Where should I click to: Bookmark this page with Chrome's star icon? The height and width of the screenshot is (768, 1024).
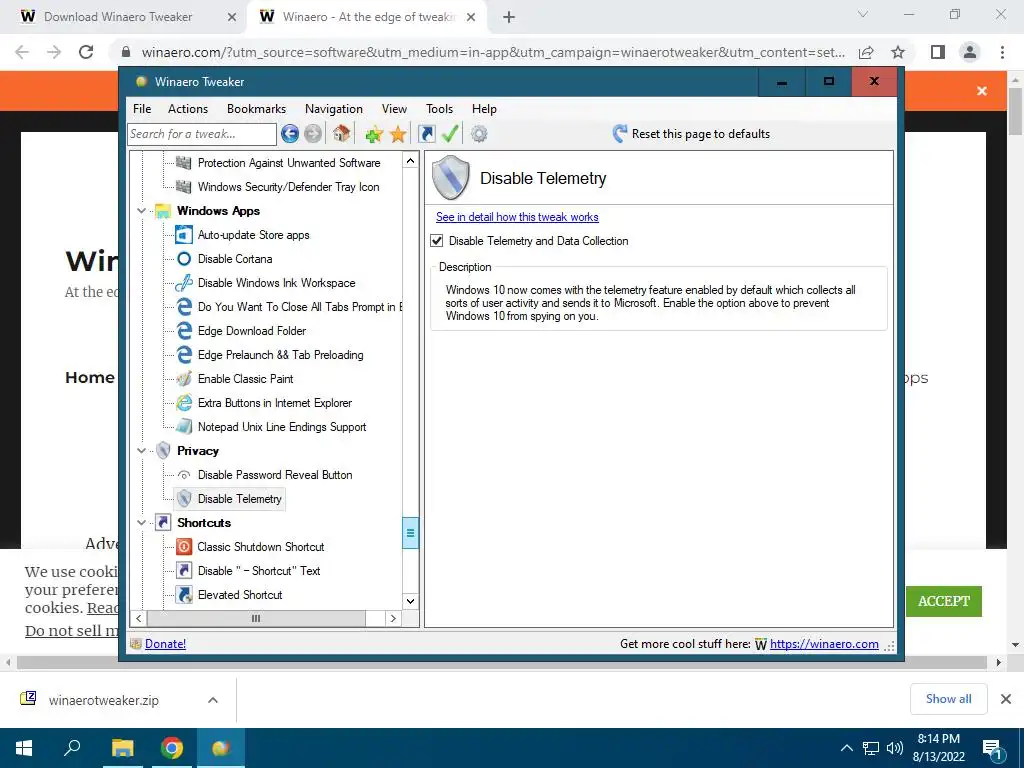tap(898, 52)
